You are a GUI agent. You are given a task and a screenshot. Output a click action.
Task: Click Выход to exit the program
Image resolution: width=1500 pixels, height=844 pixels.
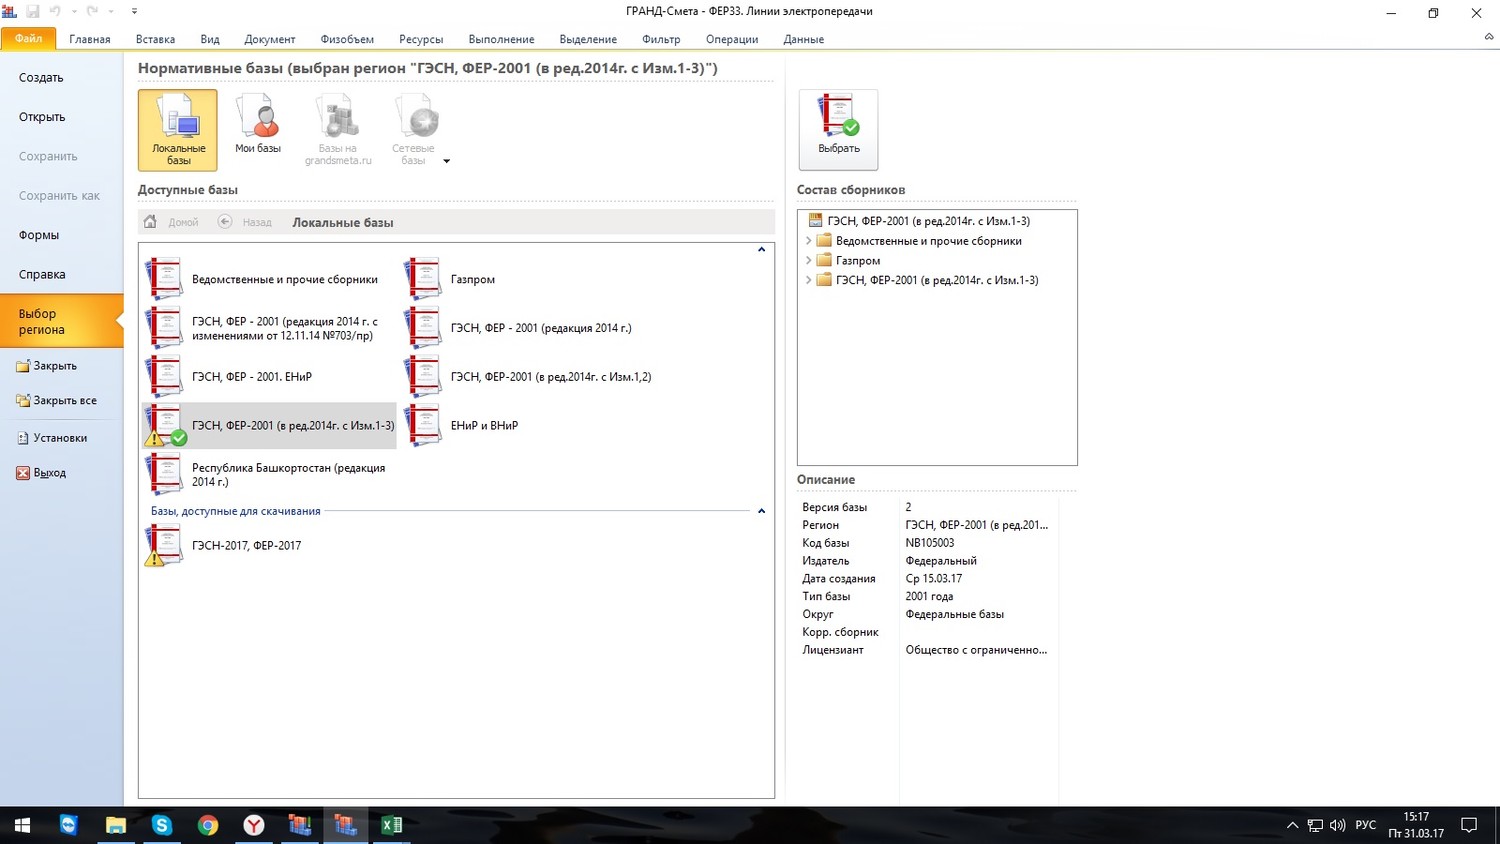(x=49, y=473)
